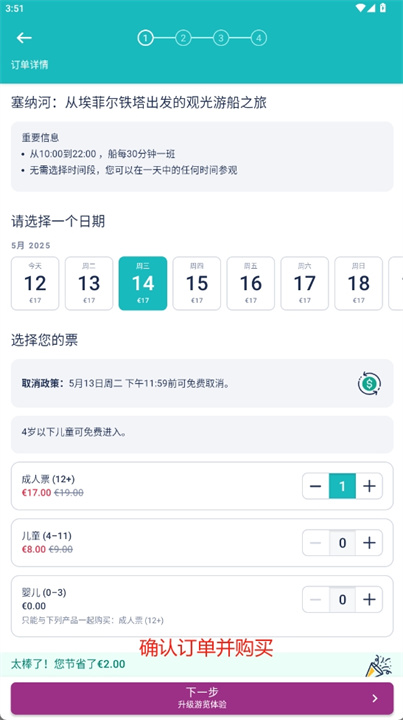Choose Sunday the 18th
Image resolution: width=403 pixels, height=720 pixels.
point(358,283)
